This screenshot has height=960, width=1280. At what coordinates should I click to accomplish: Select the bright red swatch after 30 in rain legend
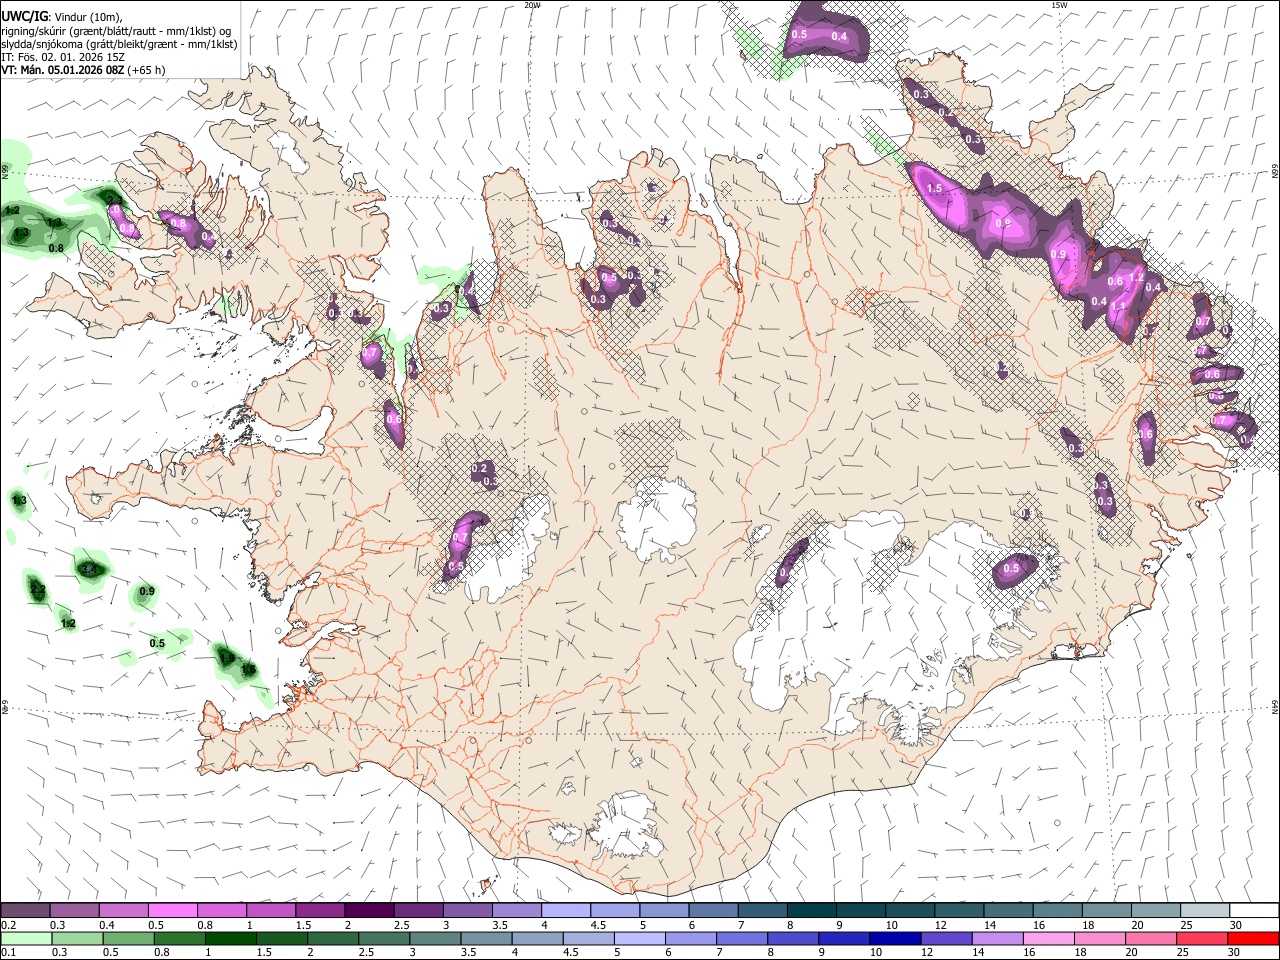click(x=1254, y=938)
